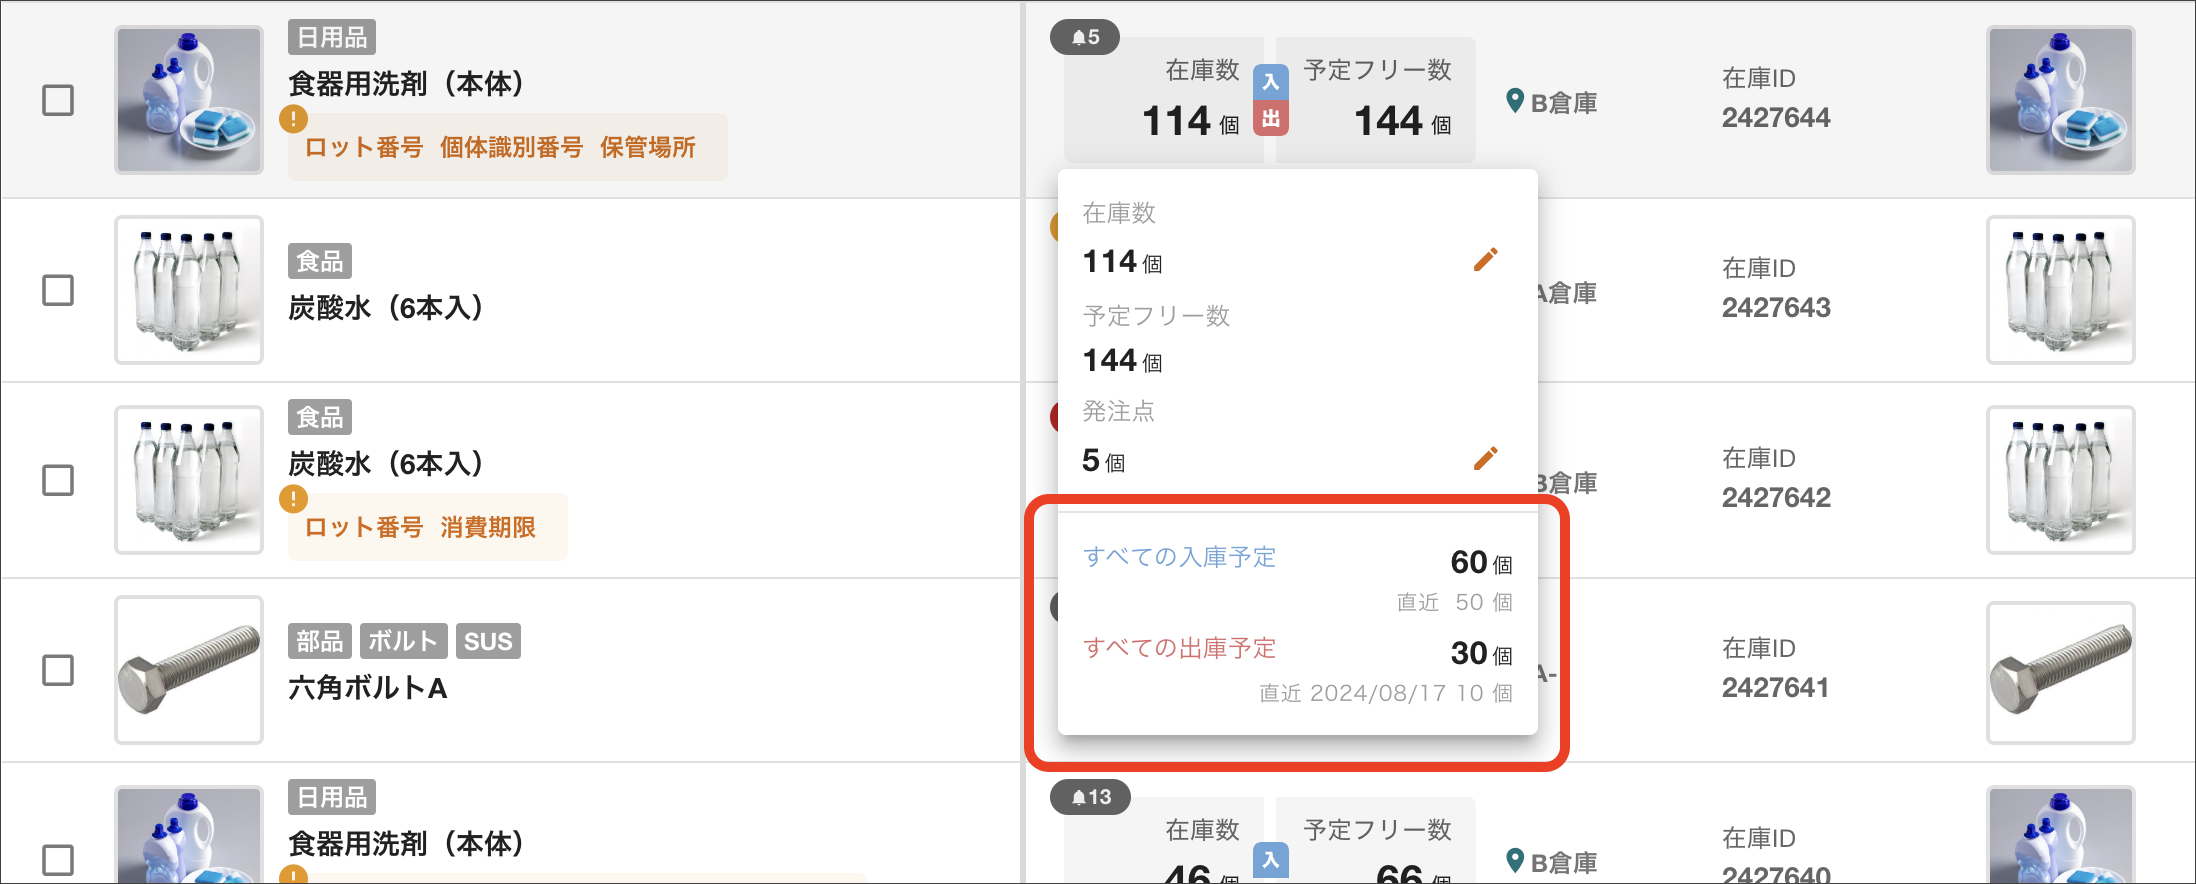Click the ボルト tag on hex bolt
The height and width of the screenshot is (884, 2196).
click(403, 641)
